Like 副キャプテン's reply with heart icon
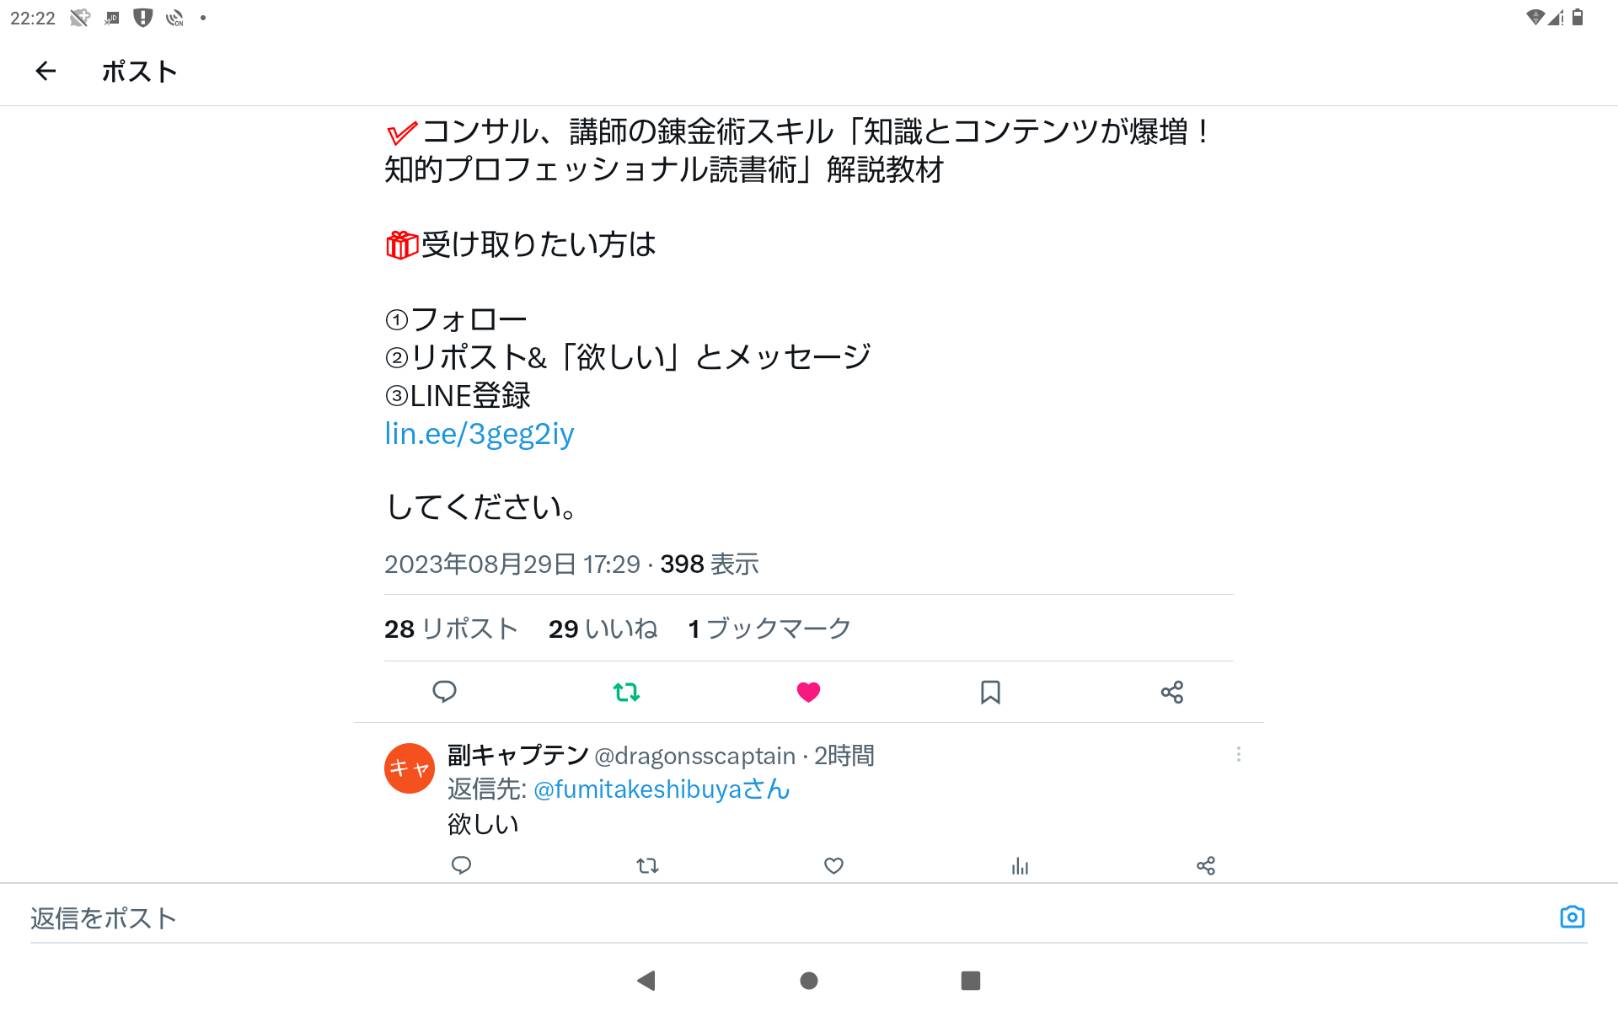1618x1011 pixels. [834, 866]
